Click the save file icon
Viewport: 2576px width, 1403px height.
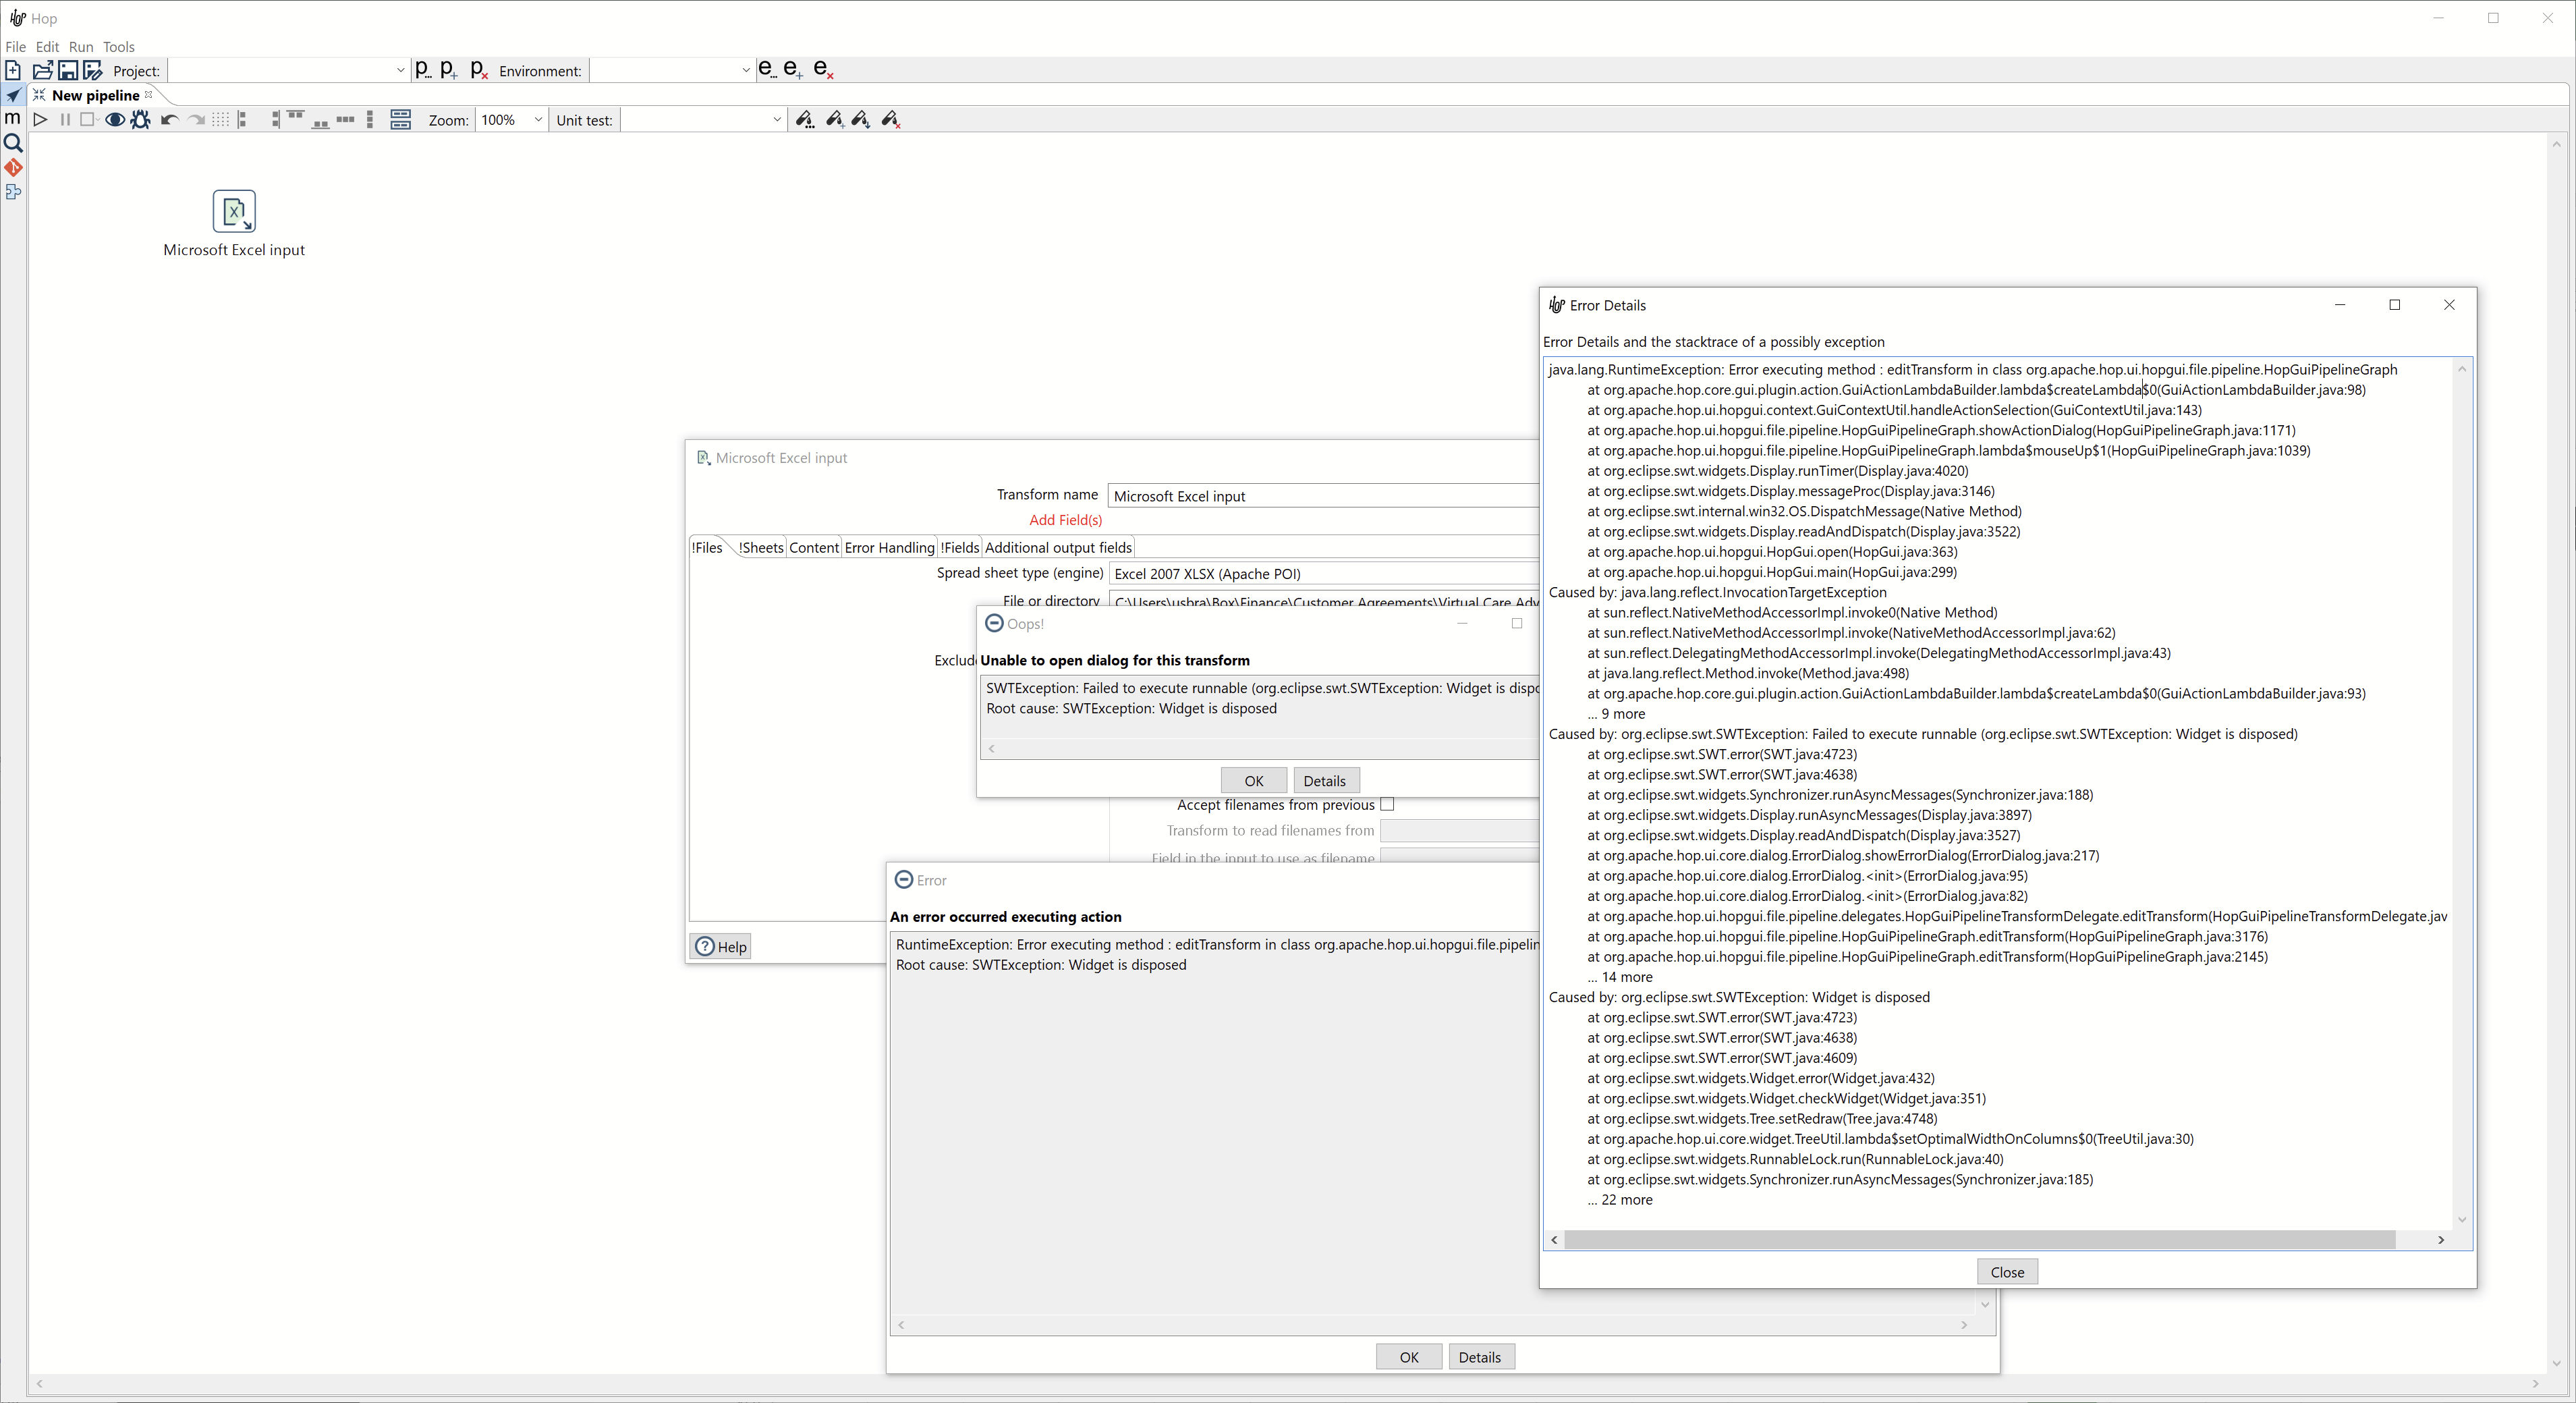pyautogui.click(x=68, y=70)
